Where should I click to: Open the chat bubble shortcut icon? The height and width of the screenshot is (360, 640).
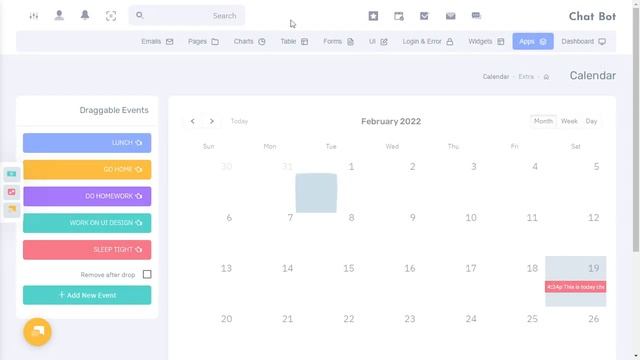coord(476,16)
